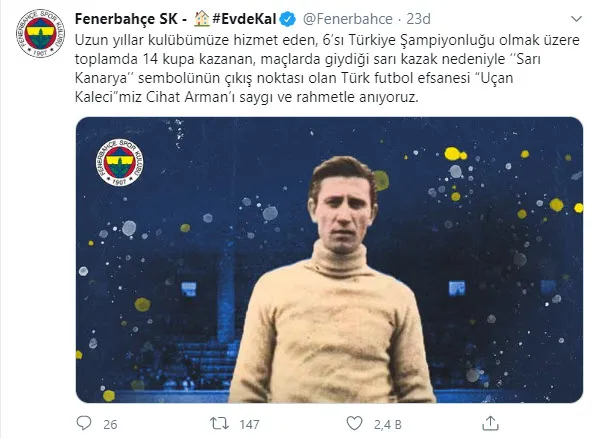Click the man's yellow sweater in photo

(332, 328)
